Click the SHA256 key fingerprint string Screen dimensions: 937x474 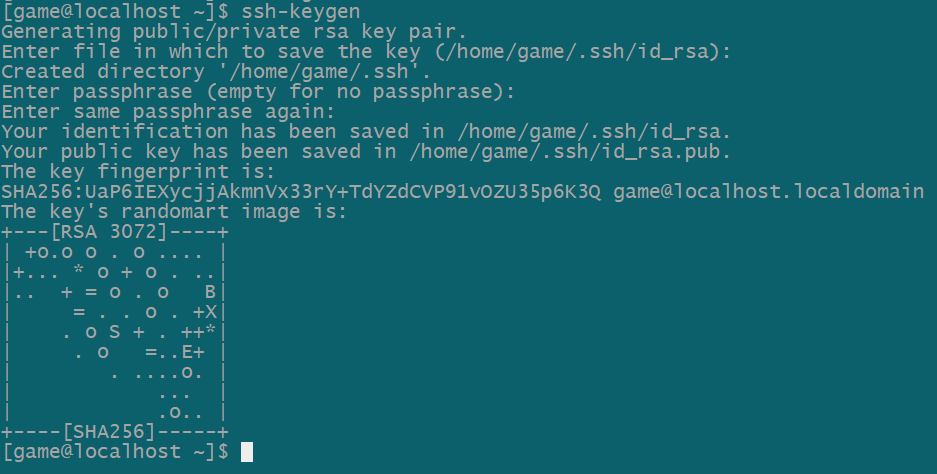301,191
